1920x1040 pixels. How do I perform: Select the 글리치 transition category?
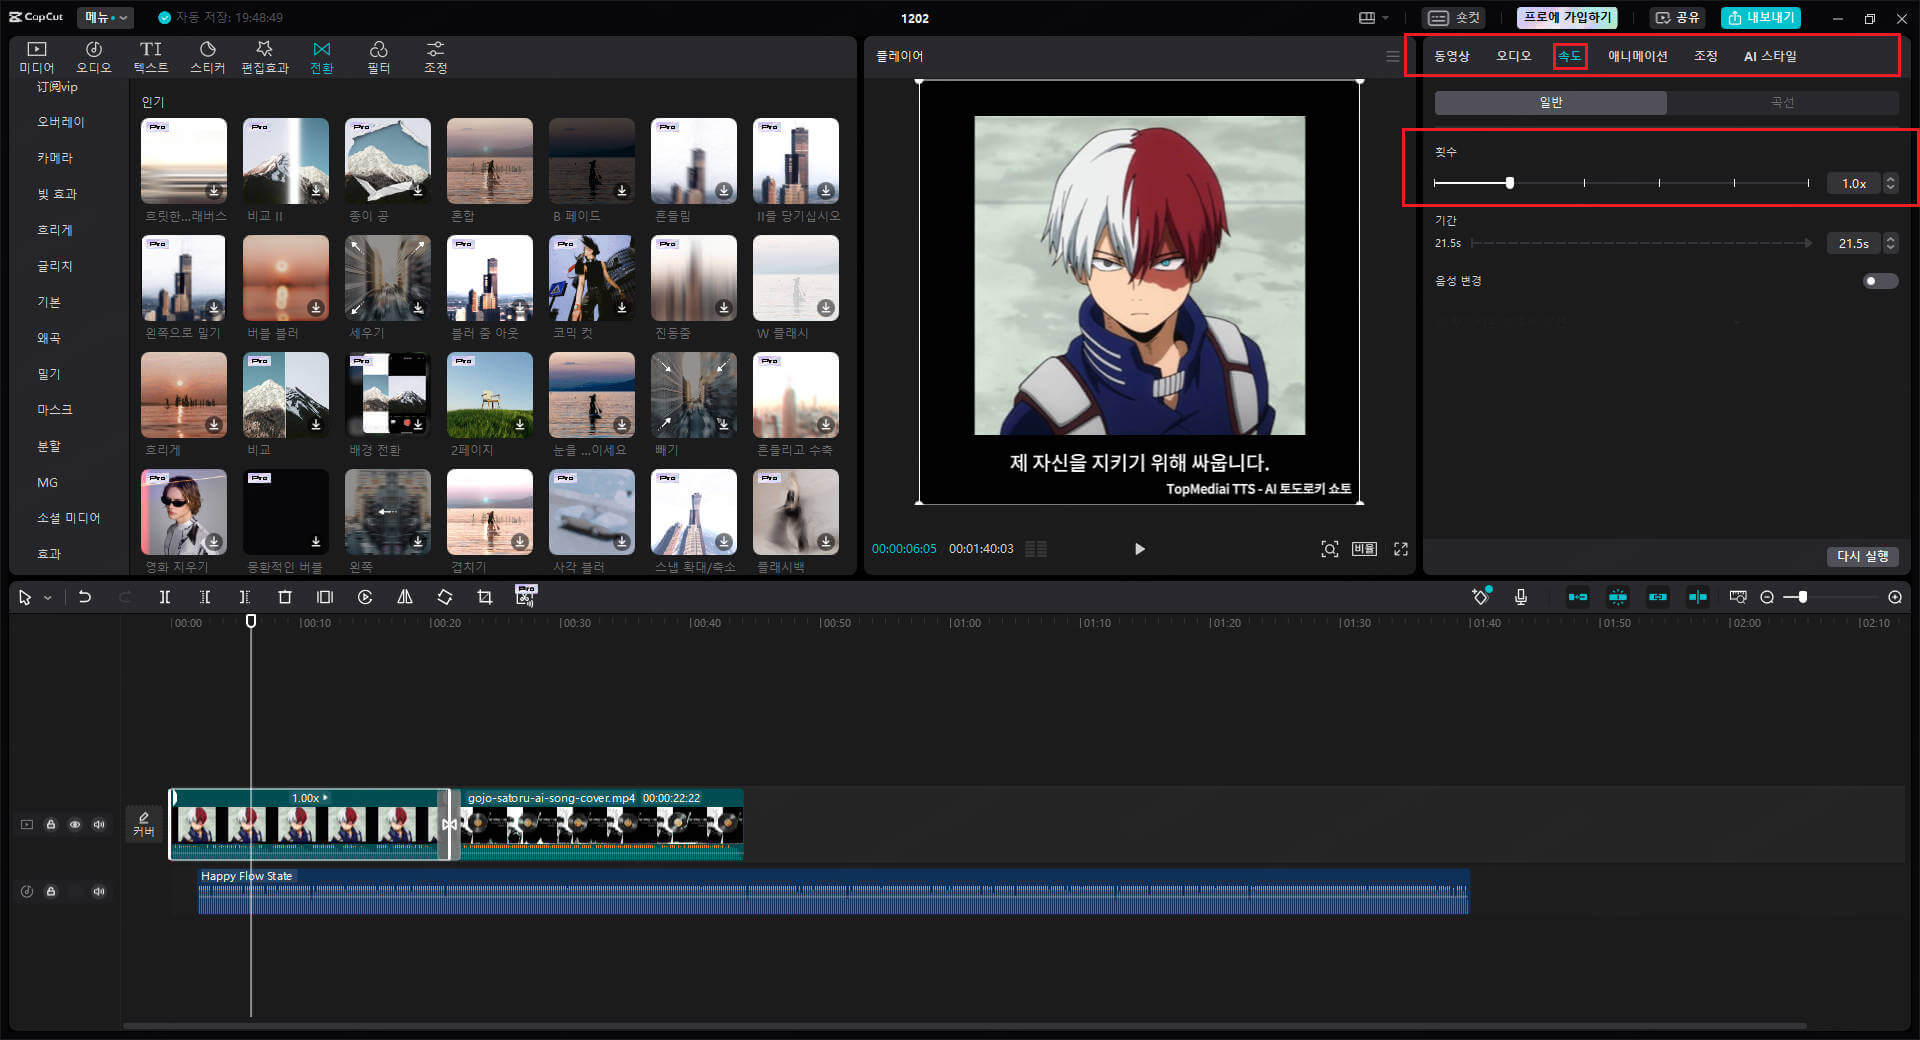click(x=55, y=266)
